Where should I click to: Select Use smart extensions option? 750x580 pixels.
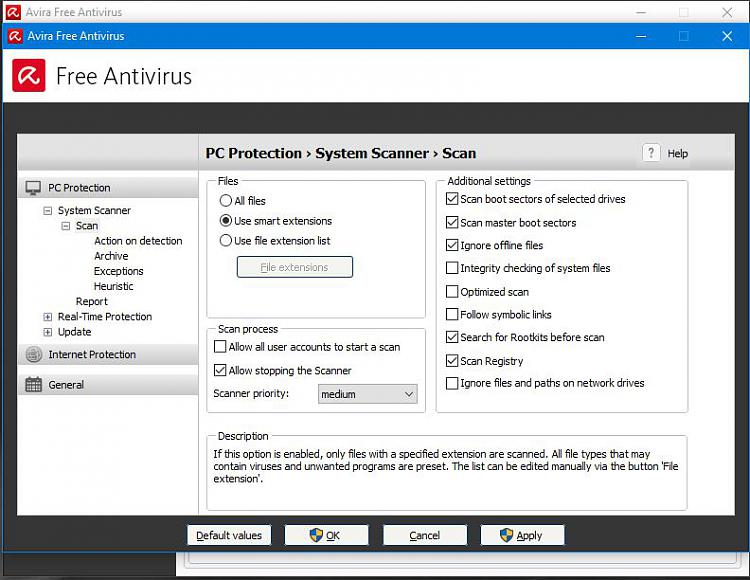(x=225, y=220)
